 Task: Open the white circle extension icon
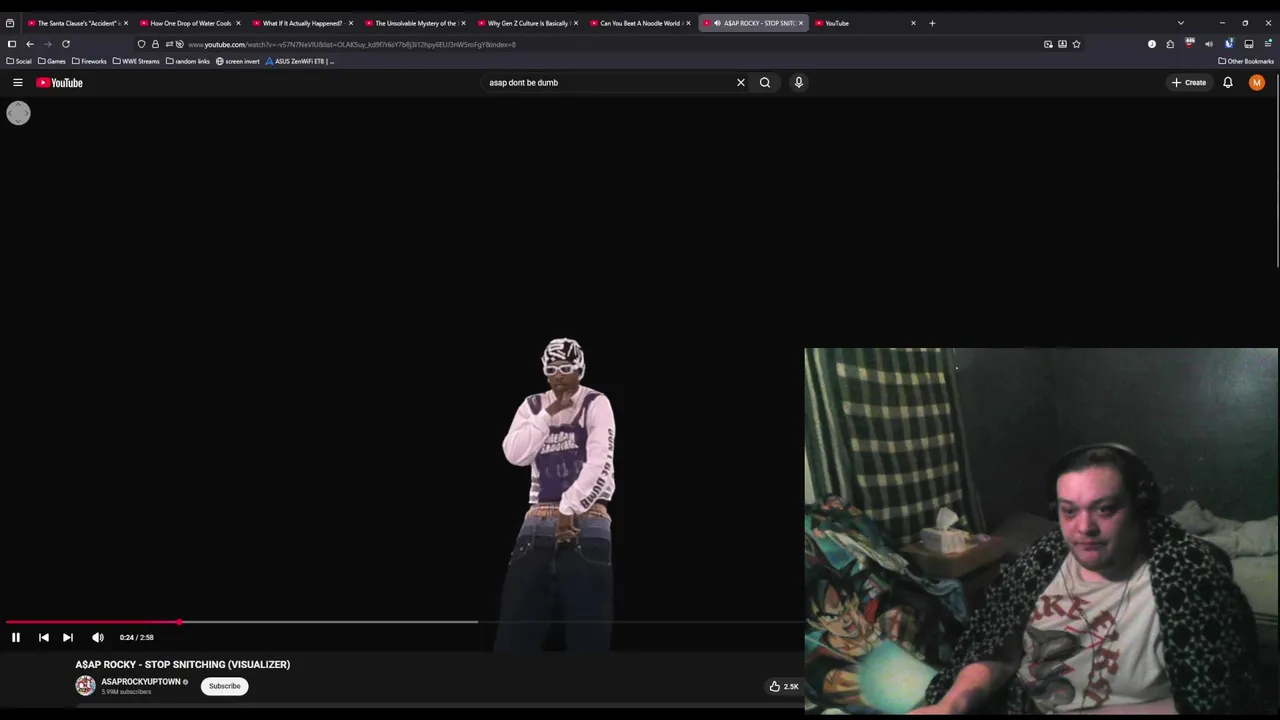(1152, 44)
